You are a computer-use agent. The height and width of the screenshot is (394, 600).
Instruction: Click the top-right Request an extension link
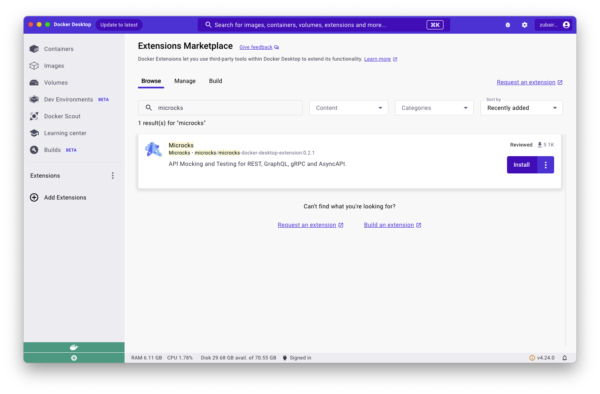coord(526,82)
